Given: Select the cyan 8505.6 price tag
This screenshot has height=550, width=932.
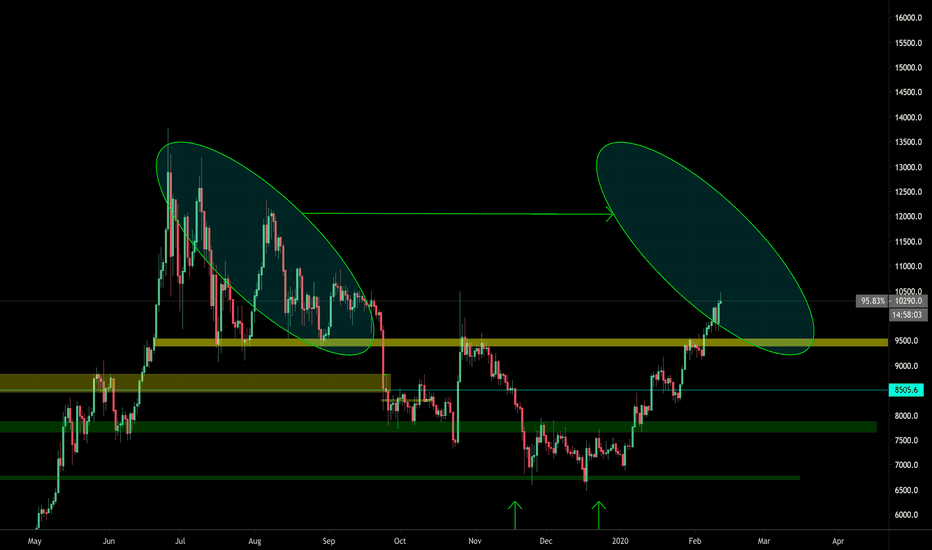Looking at the screenshot, I should click(906, 390).
